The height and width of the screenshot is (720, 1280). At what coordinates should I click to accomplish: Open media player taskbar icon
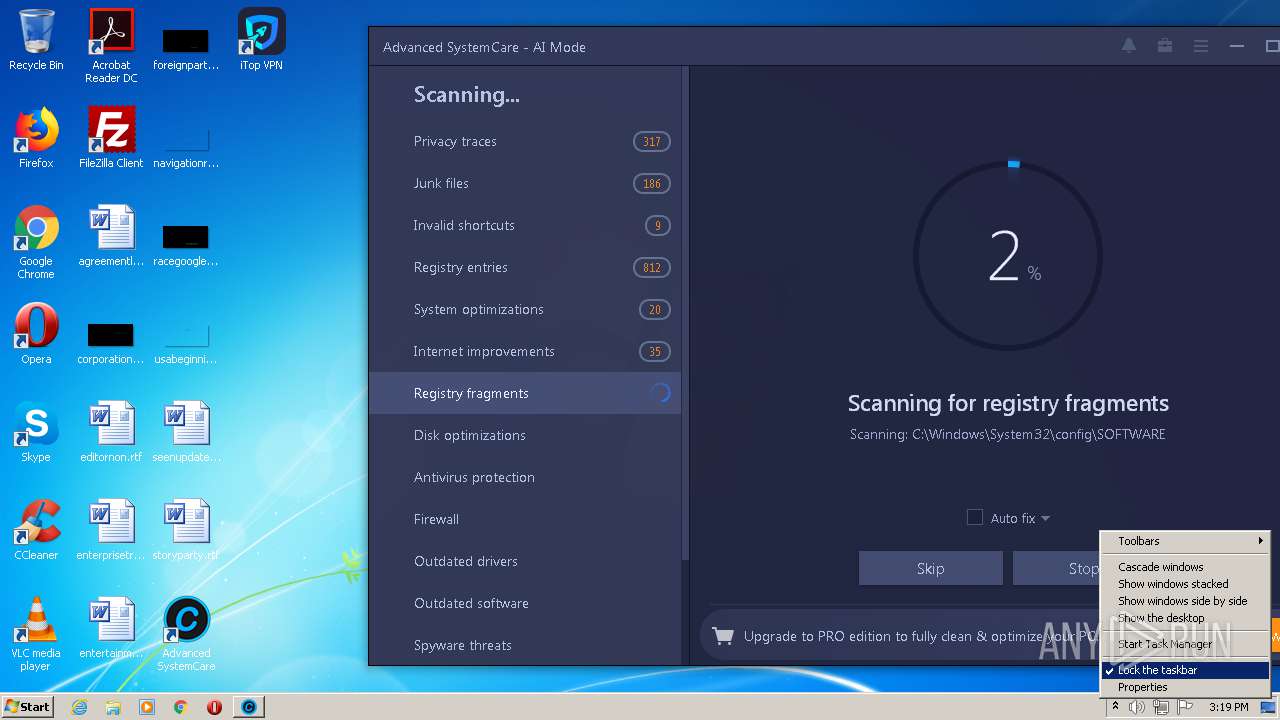(x=147, y=707)
